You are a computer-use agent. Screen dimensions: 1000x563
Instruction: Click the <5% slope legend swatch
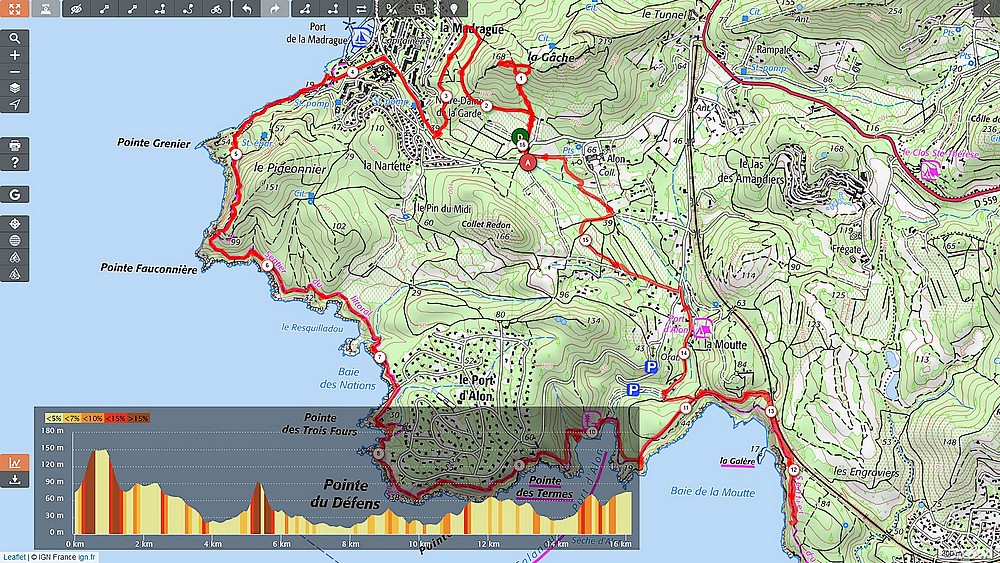pos(54,418)
